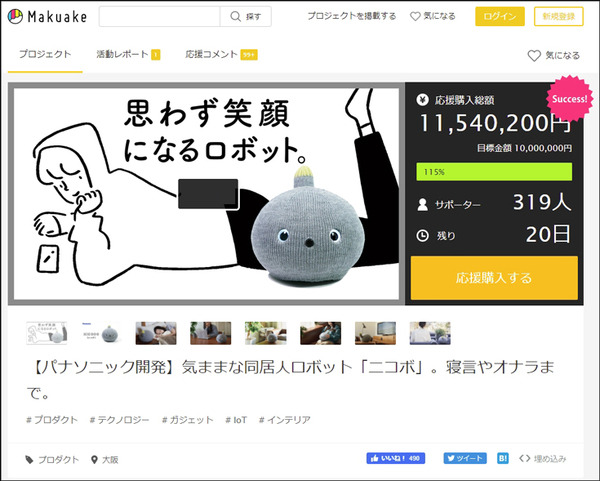The width and height of the screenshot is (600, 481).
Task: Open the 応援コメント tab
Action: [x=220, y=54]
